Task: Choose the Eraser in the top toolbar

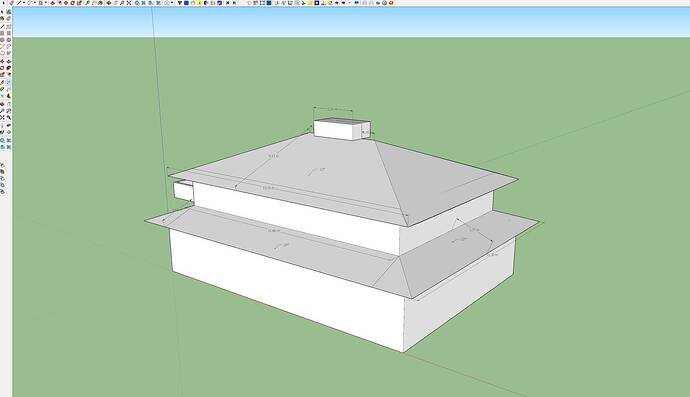Action: tap(11, 3)
